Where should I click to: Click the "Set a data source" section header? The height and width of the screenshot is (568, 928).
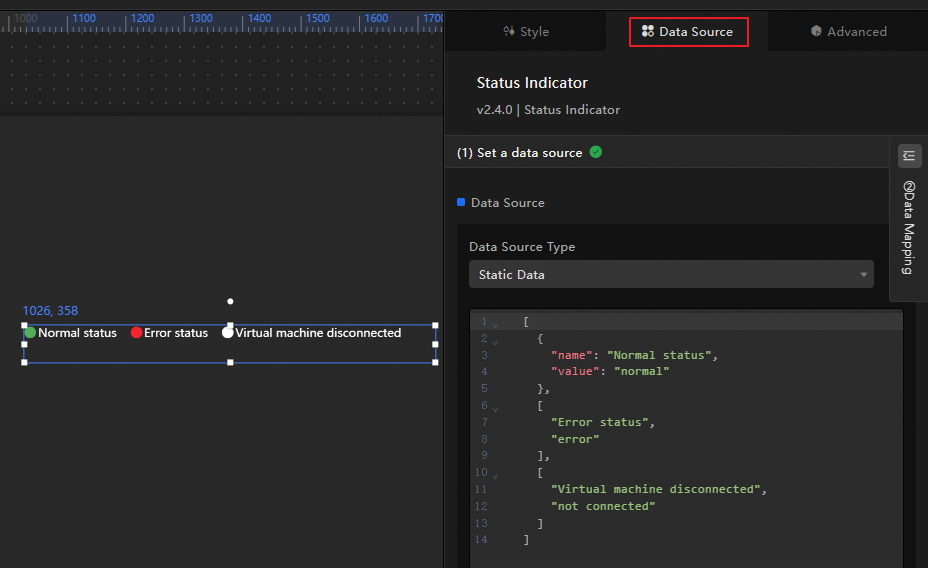519,153
